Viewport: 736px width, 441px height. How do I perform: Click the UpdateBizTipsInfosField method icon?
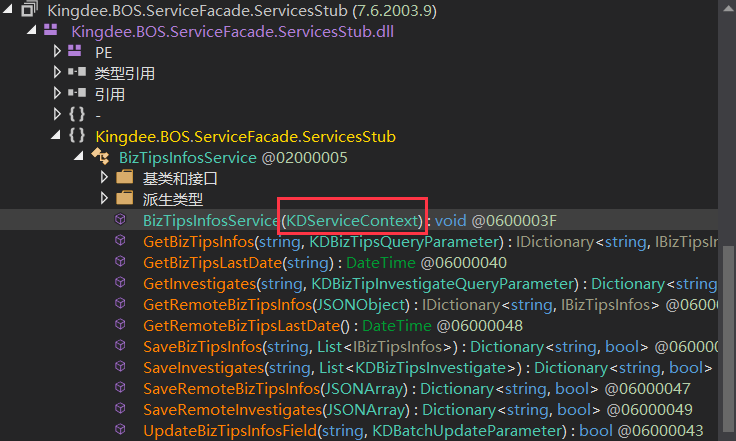tap(121, 429)
